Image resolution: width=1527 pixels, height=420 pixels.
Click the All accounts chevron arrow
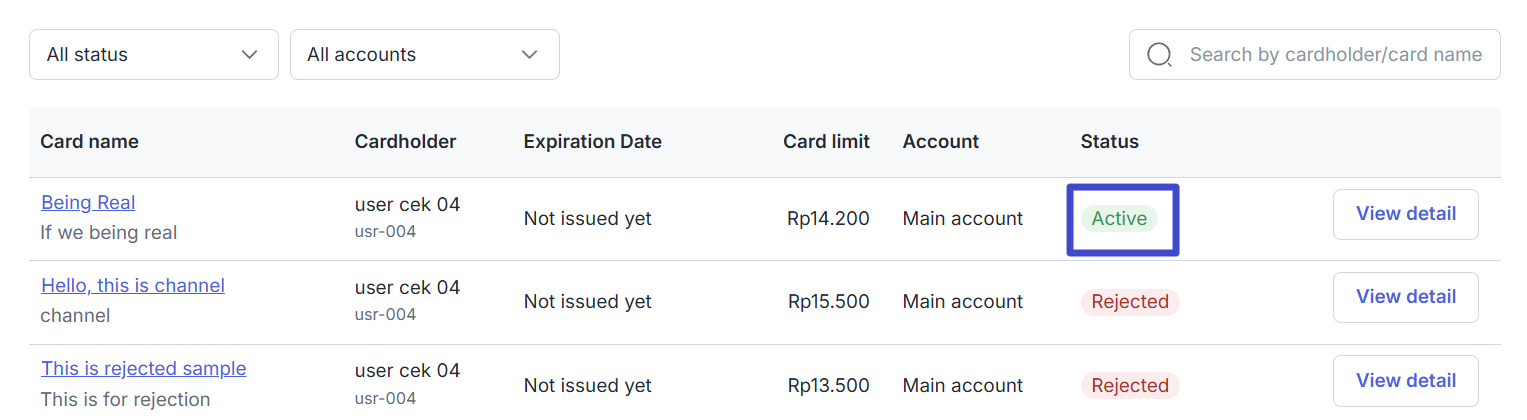[530, 55]
